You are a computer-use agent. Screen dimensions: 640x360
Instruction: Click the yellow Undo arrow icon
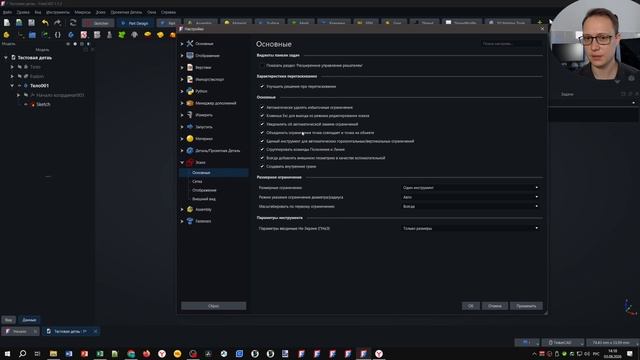[x=45, y=23]
